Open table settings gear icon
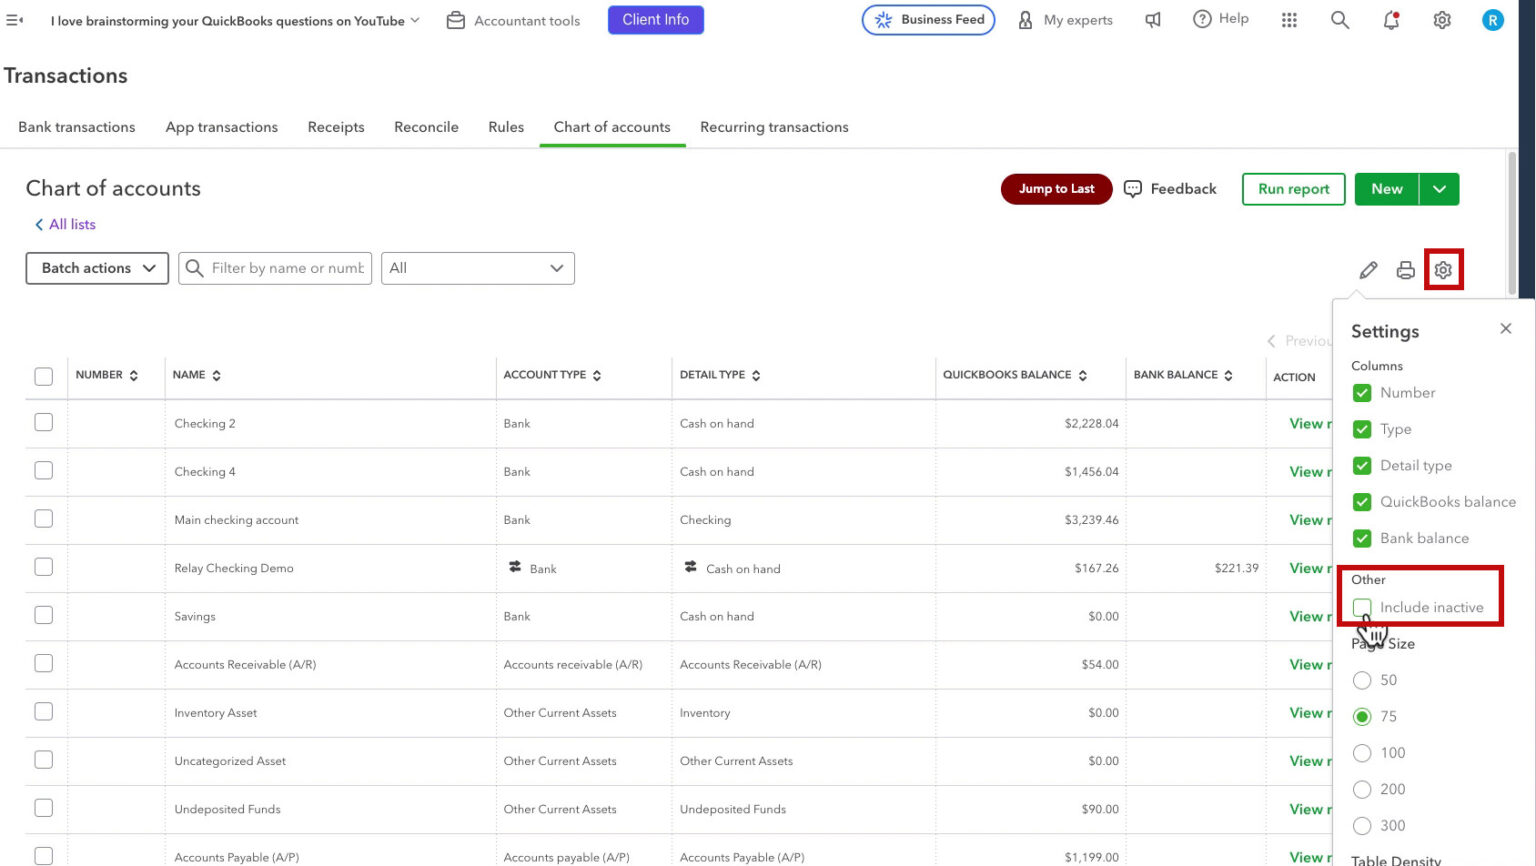Image resolution: width=1536 pixels, height=866 pixels. coord(1443,270)
